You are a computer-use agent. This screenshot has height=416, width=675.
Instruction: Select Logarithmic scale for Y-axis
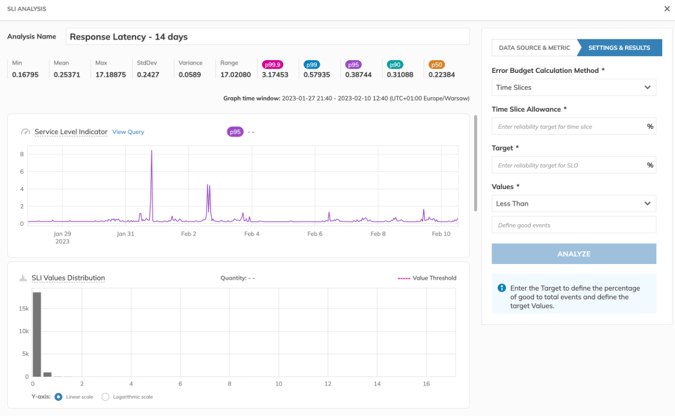[106, 397]
